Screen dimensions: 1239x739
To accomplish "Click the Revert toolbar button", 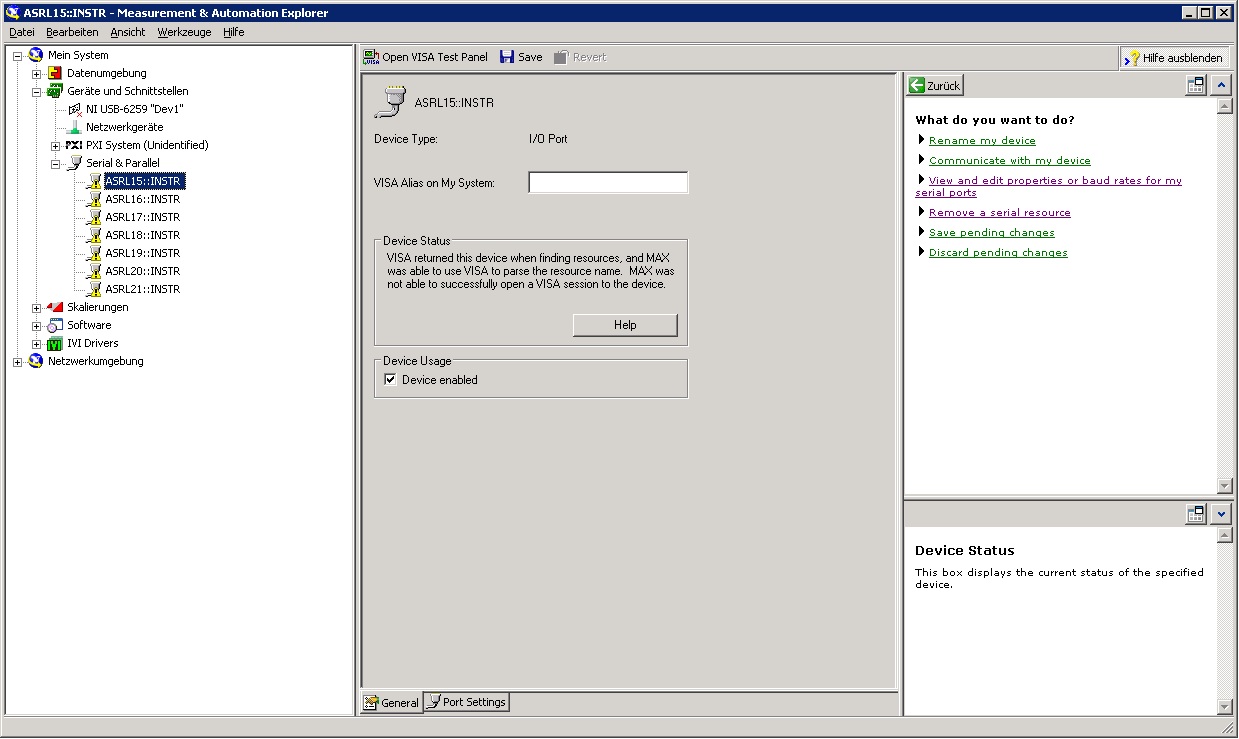I will [x=580, y=57].
